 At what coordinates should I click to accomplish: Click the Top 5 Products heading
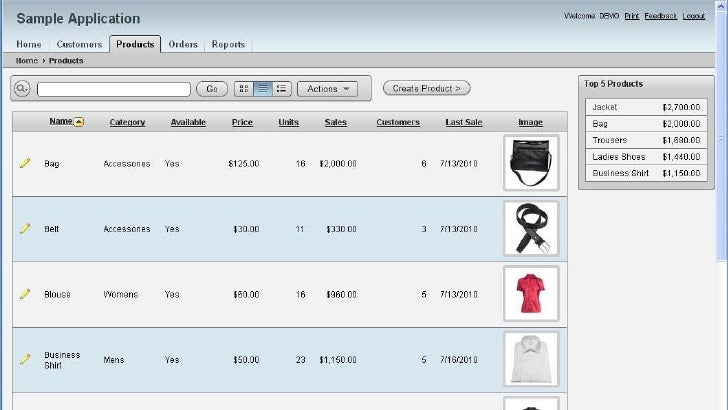613,84
